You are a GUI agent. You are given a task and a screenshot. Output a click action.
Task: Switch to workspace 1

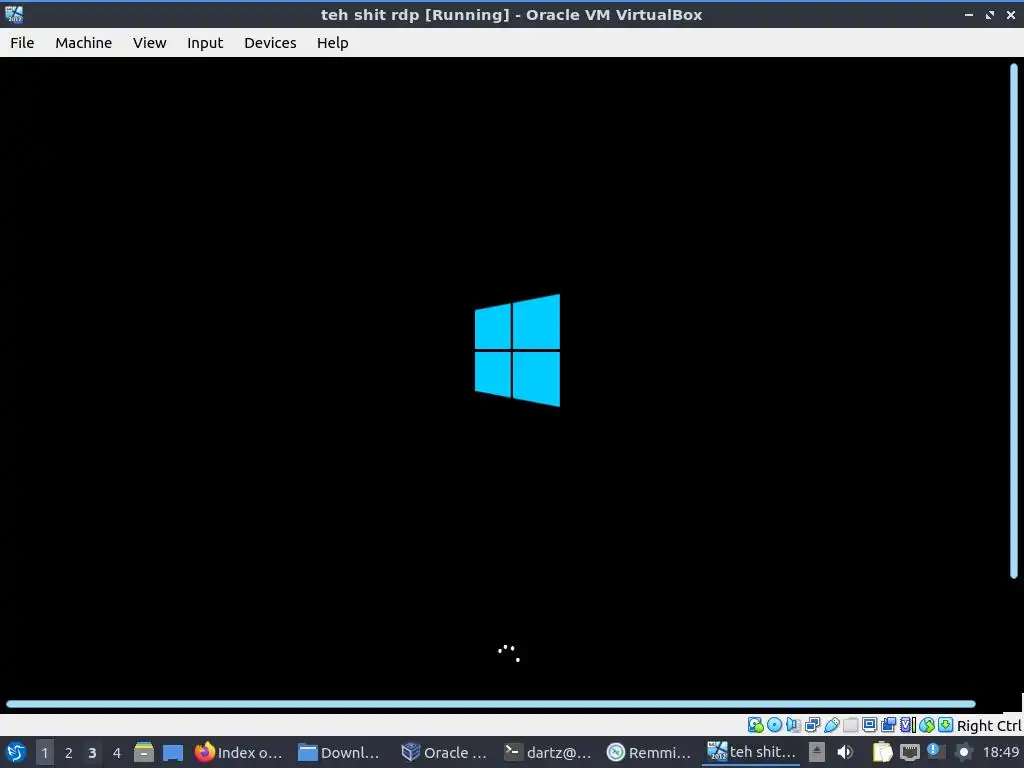click(x=44, y=752)
